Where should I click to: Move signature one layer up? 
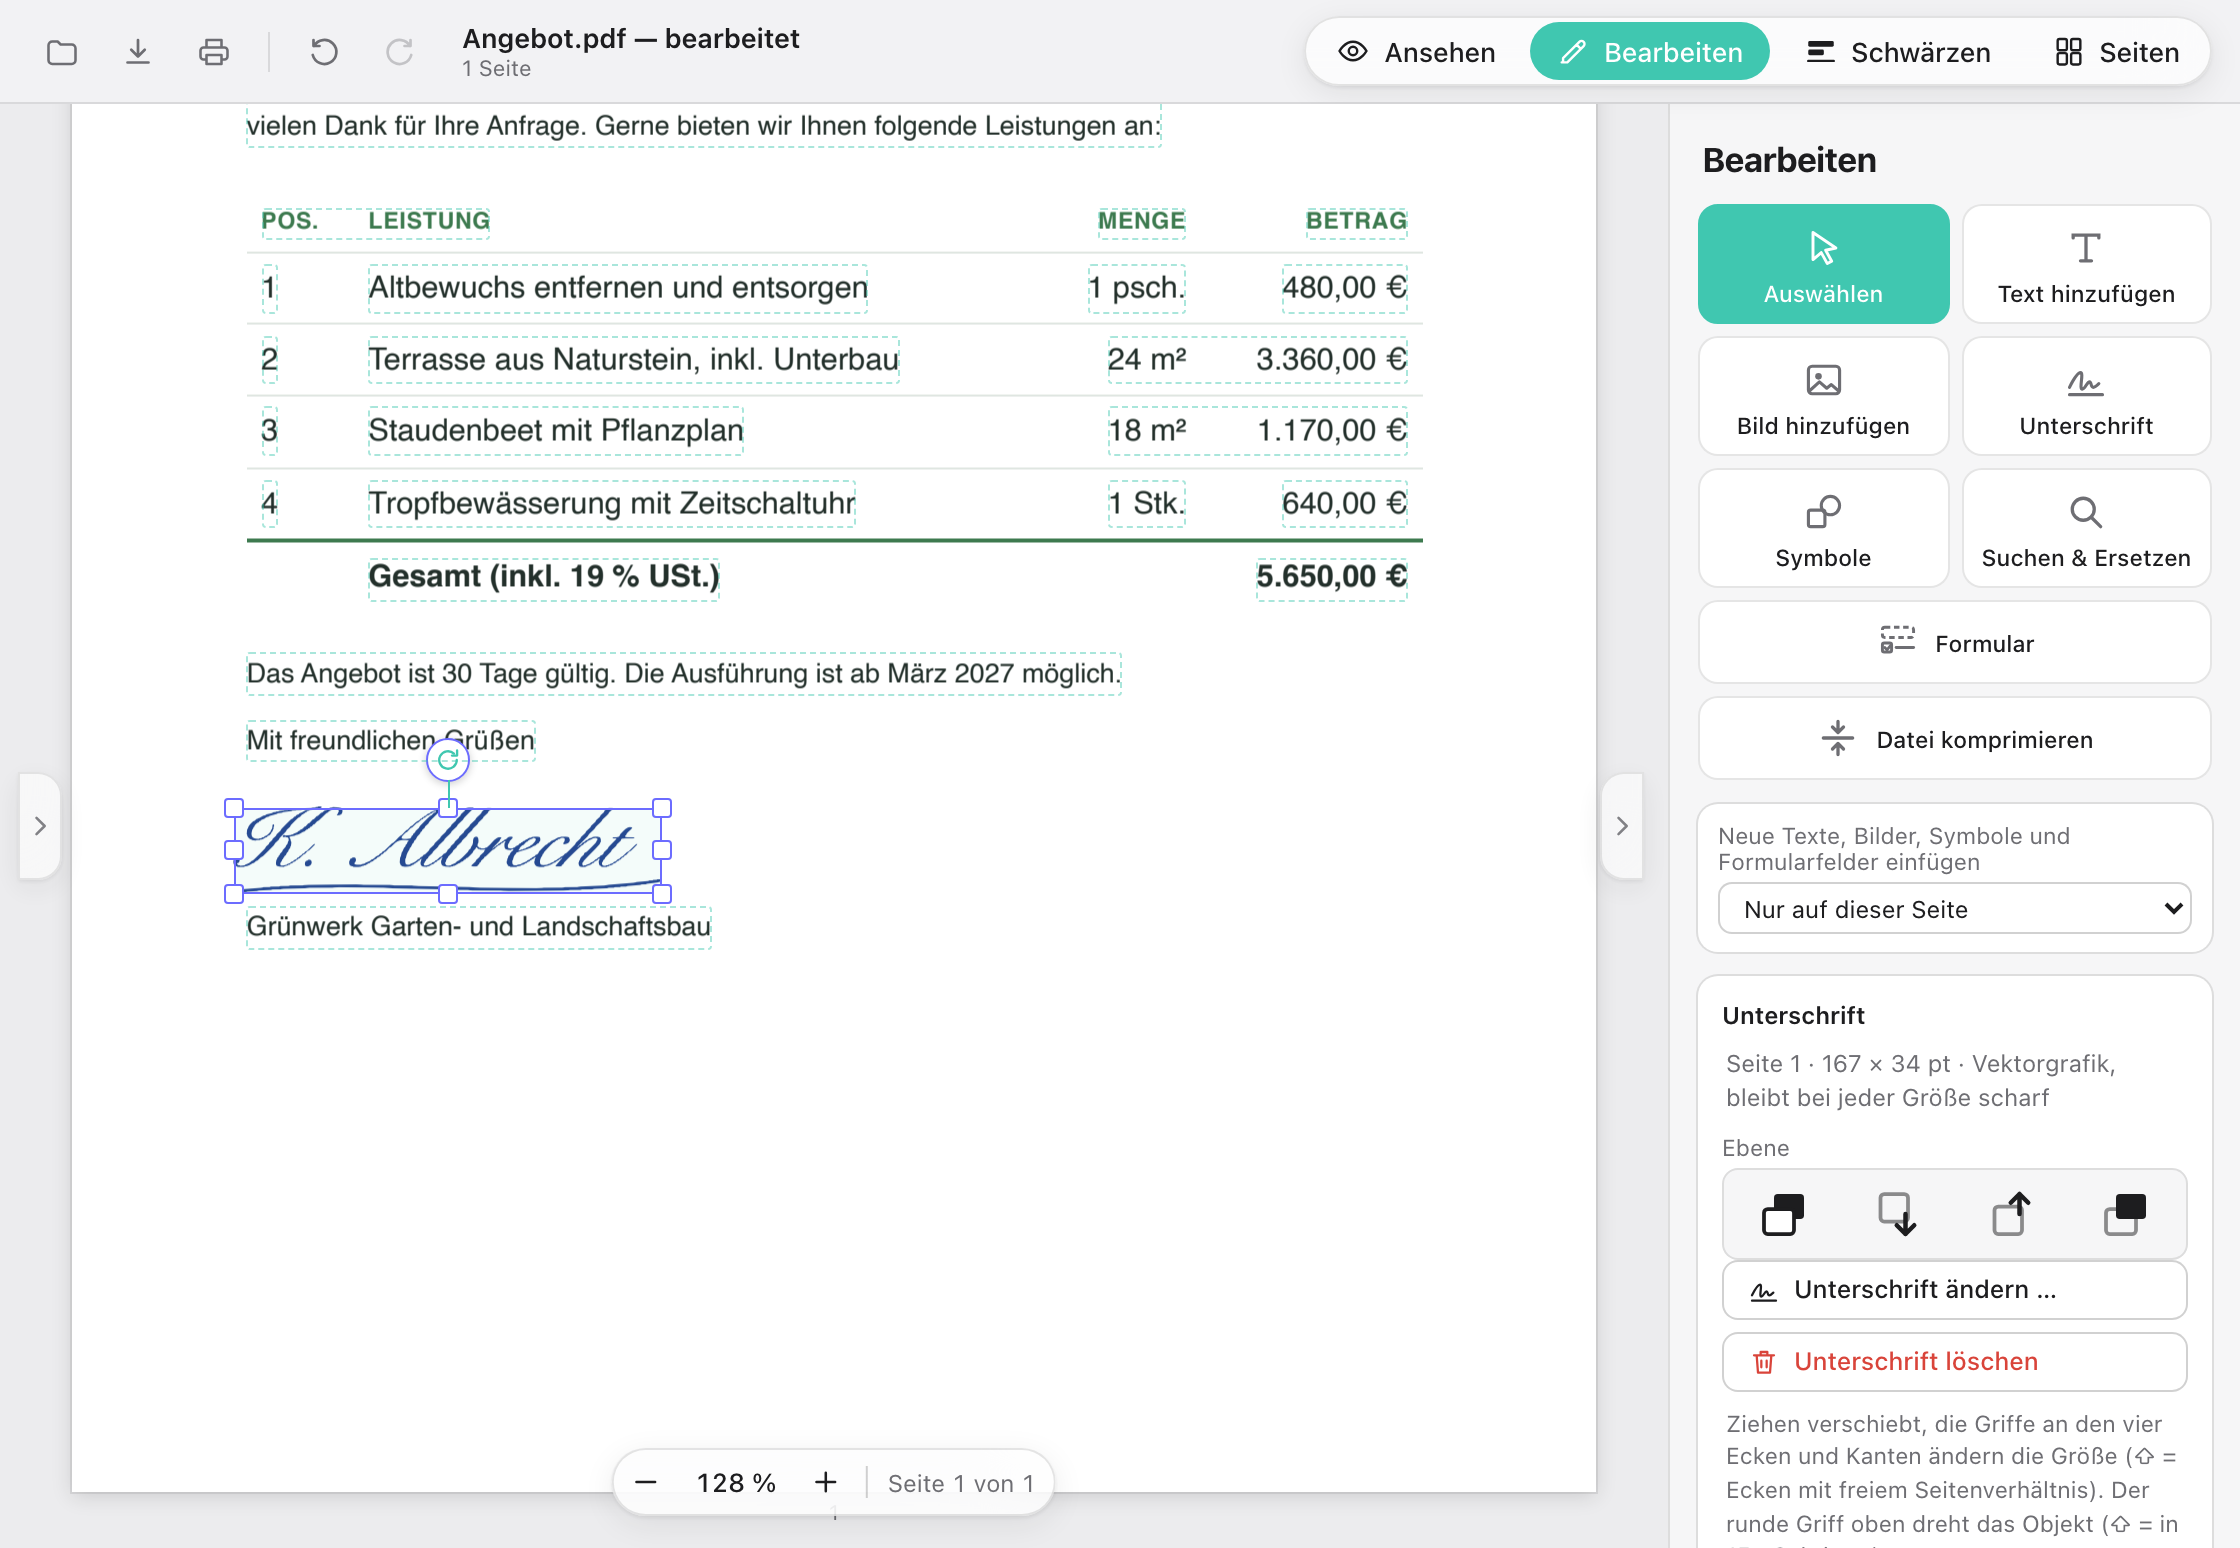2010,1214
